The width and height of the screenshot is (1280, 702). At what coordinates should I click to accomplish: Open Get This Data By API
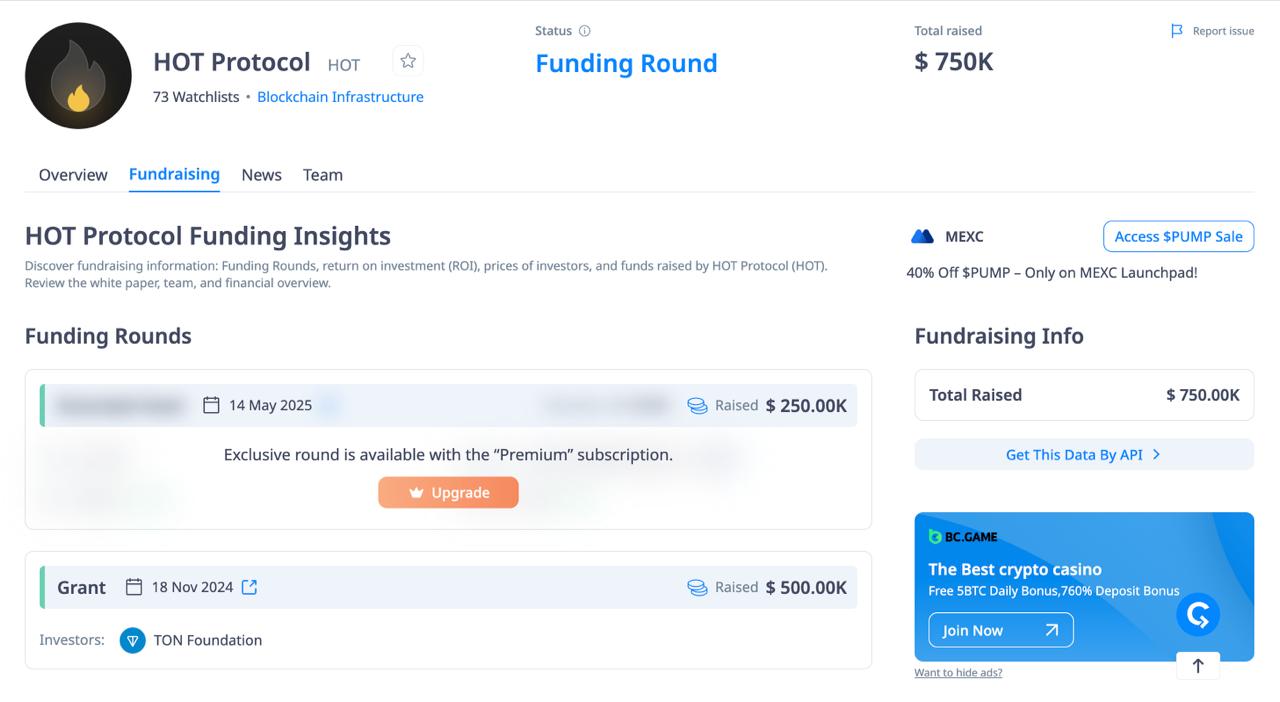[x=1084, y=455]
